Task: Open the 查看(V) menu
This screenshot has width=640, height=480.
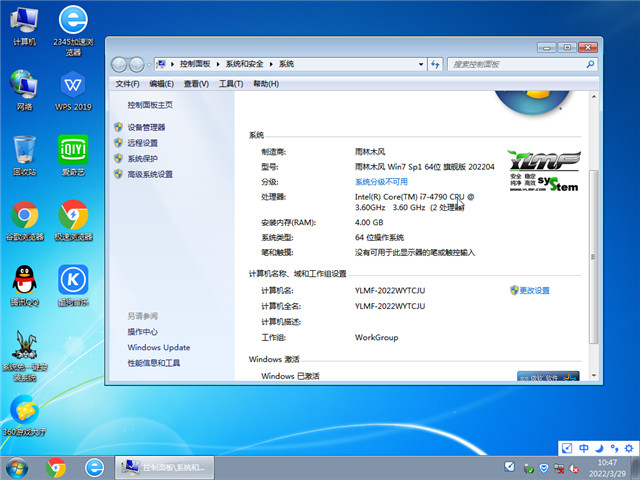Action: coord(196,84)
